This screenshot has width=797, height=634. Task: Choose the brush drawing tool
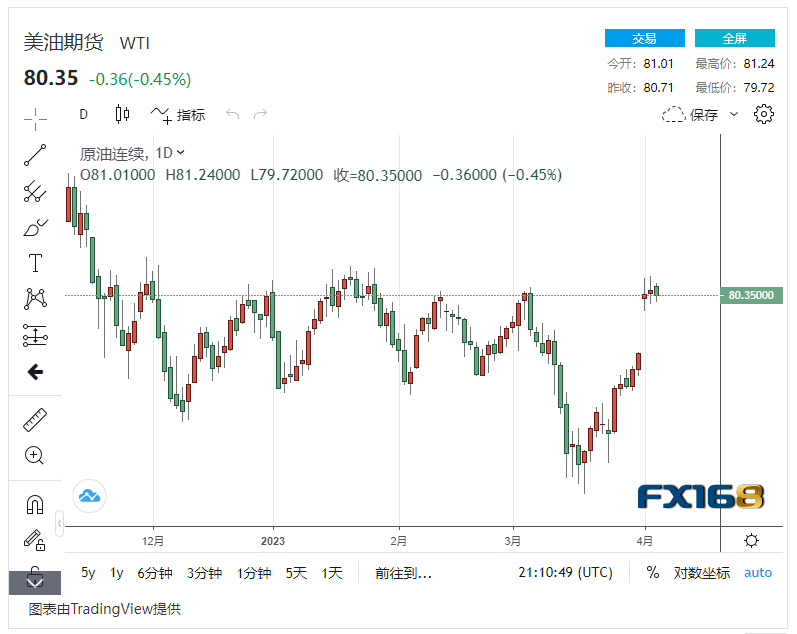[35, 227]
